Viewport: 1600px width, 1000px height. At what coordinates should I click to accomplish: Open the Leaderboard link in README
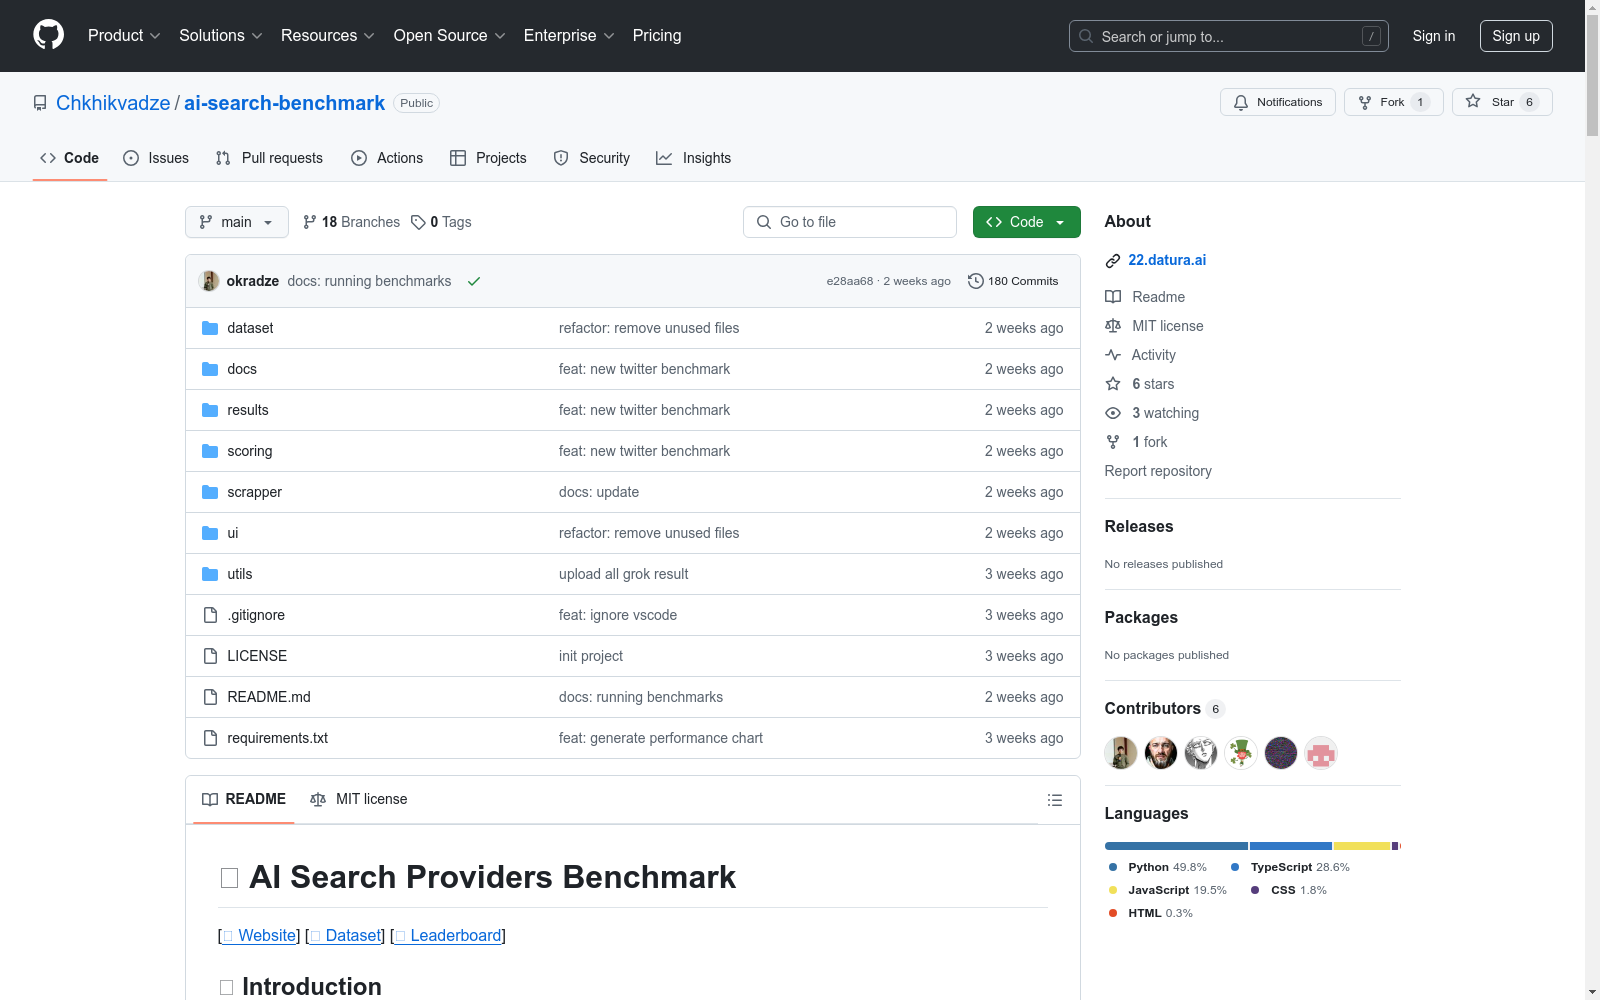coord(448,935)
